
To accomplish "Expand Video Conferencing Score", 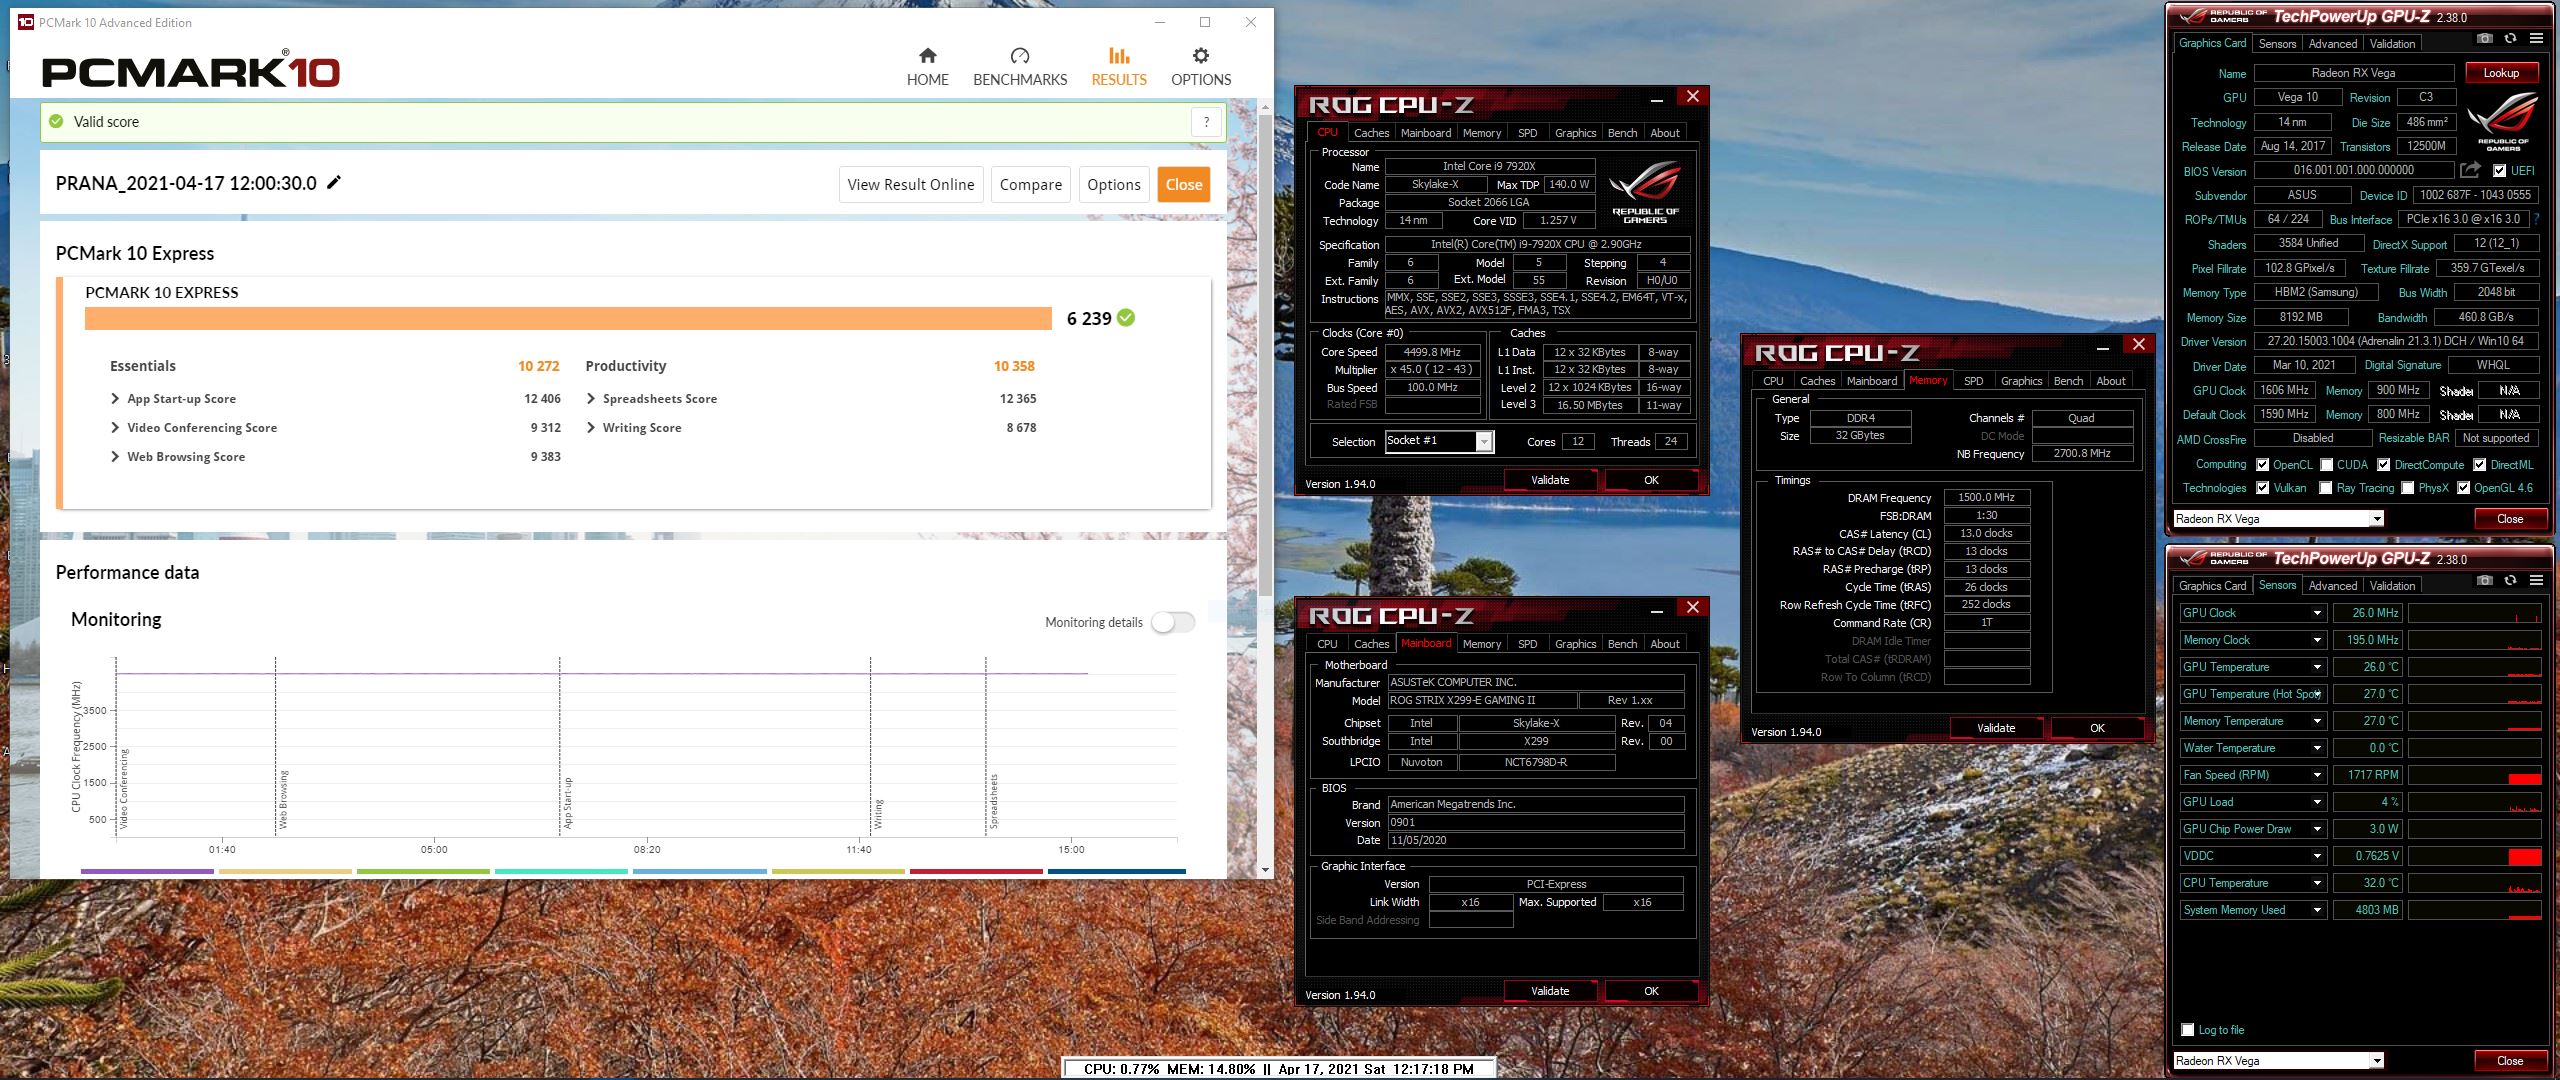I will click(x=115, y=428).
